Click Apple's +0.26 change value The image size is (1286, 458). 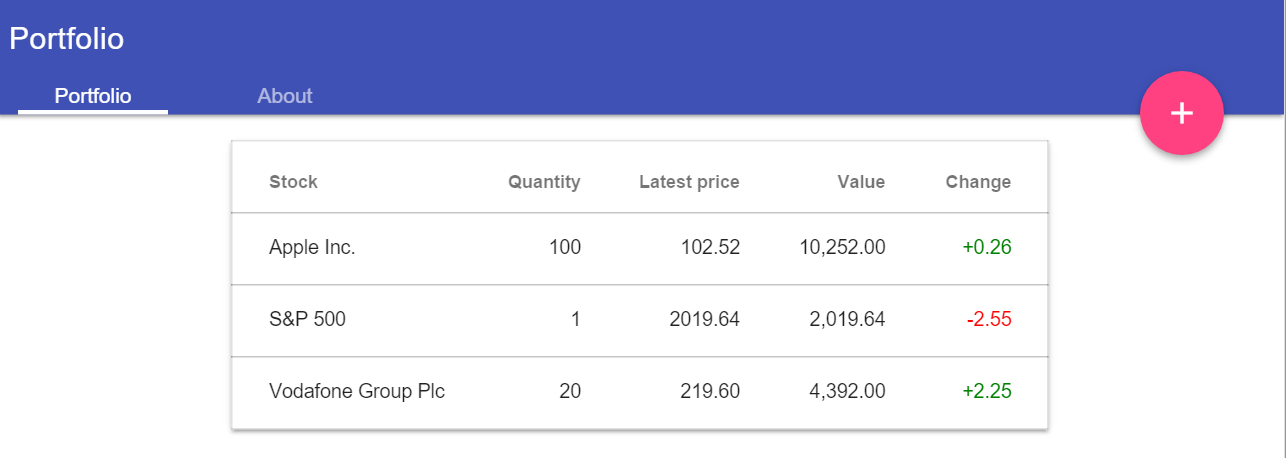[x=987, y=247]
